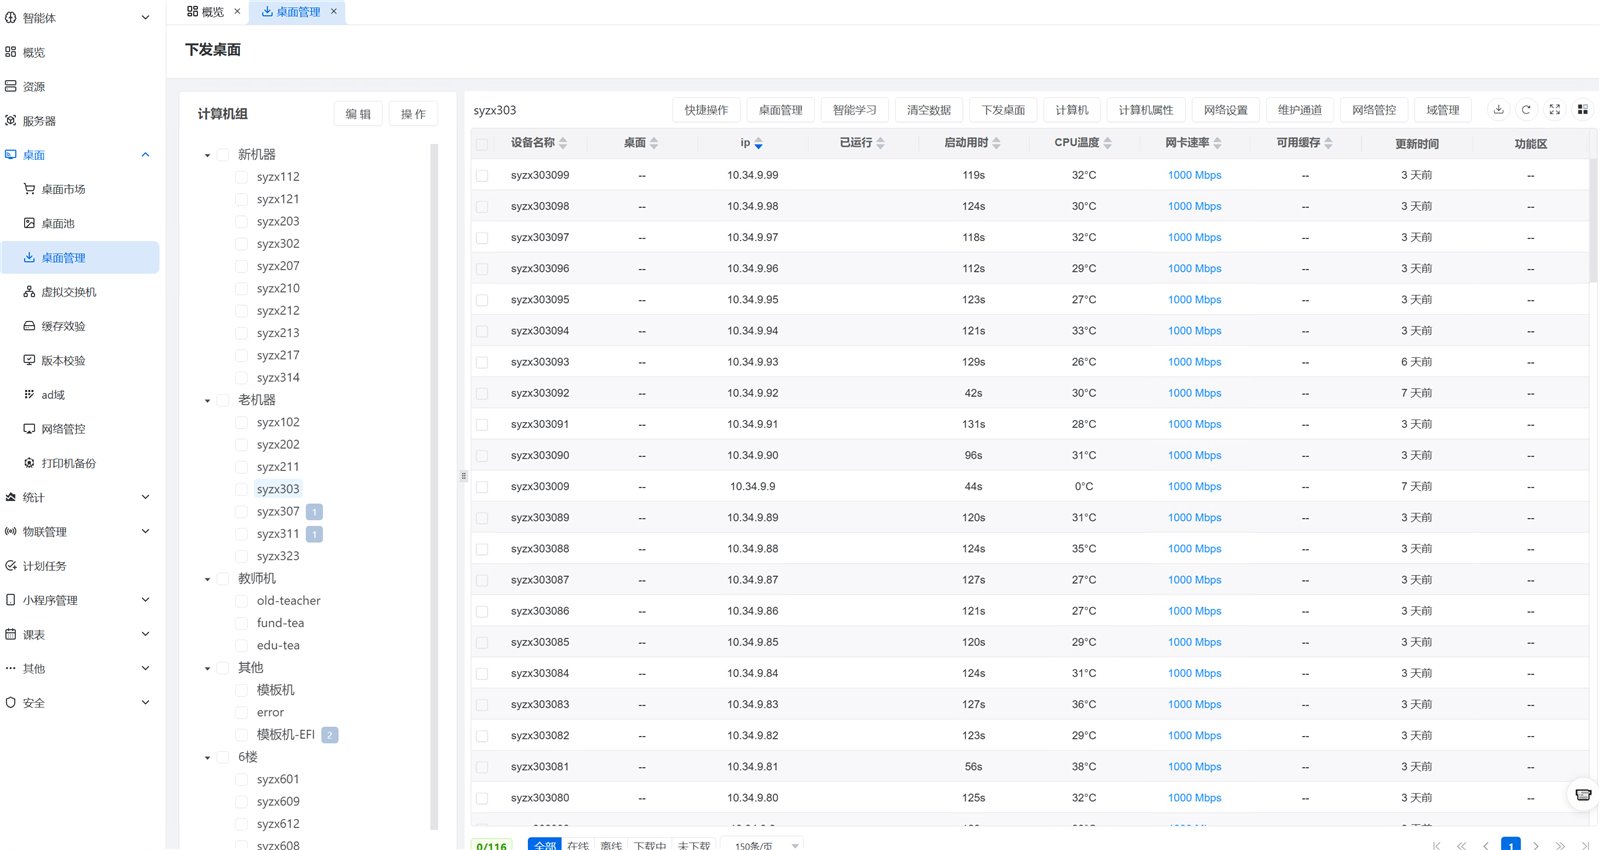Sort by 可用缓存 column arrows
This screenshot has height=850, width=1600.
(1328, 143)
